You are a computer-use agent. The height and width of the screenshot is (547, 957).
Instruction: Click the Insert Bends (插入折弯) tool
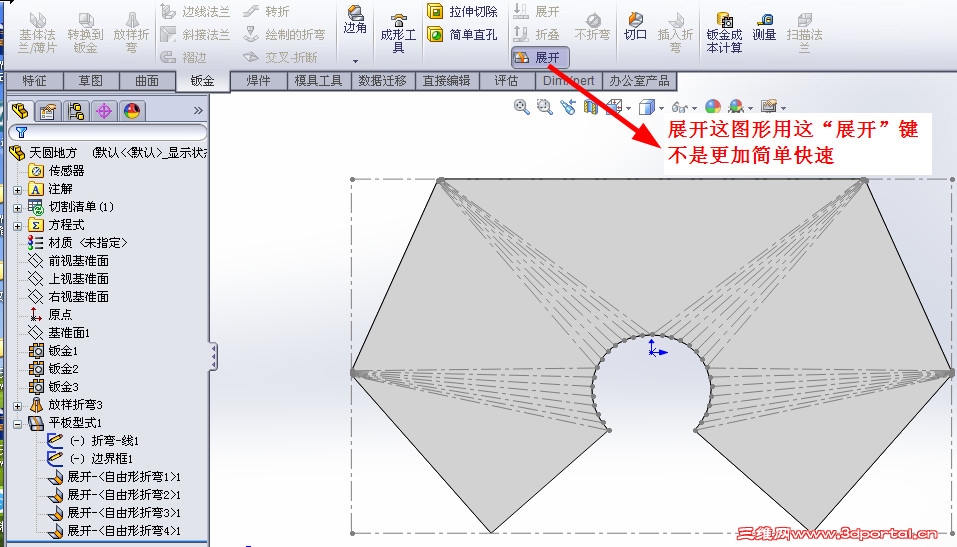pos(675,34)
